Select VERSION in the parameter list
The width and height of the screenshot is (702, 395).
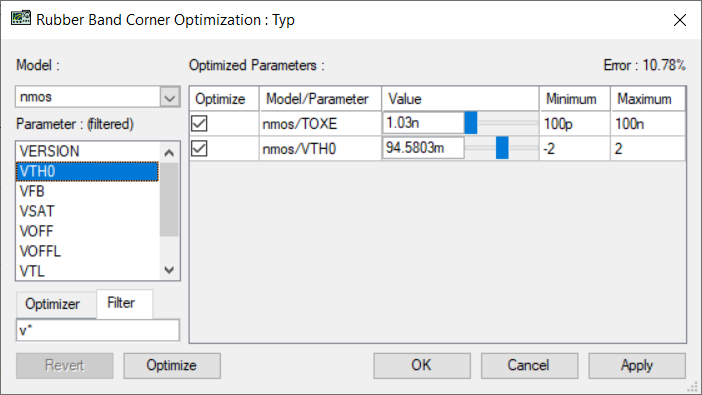tap(87, 151)
